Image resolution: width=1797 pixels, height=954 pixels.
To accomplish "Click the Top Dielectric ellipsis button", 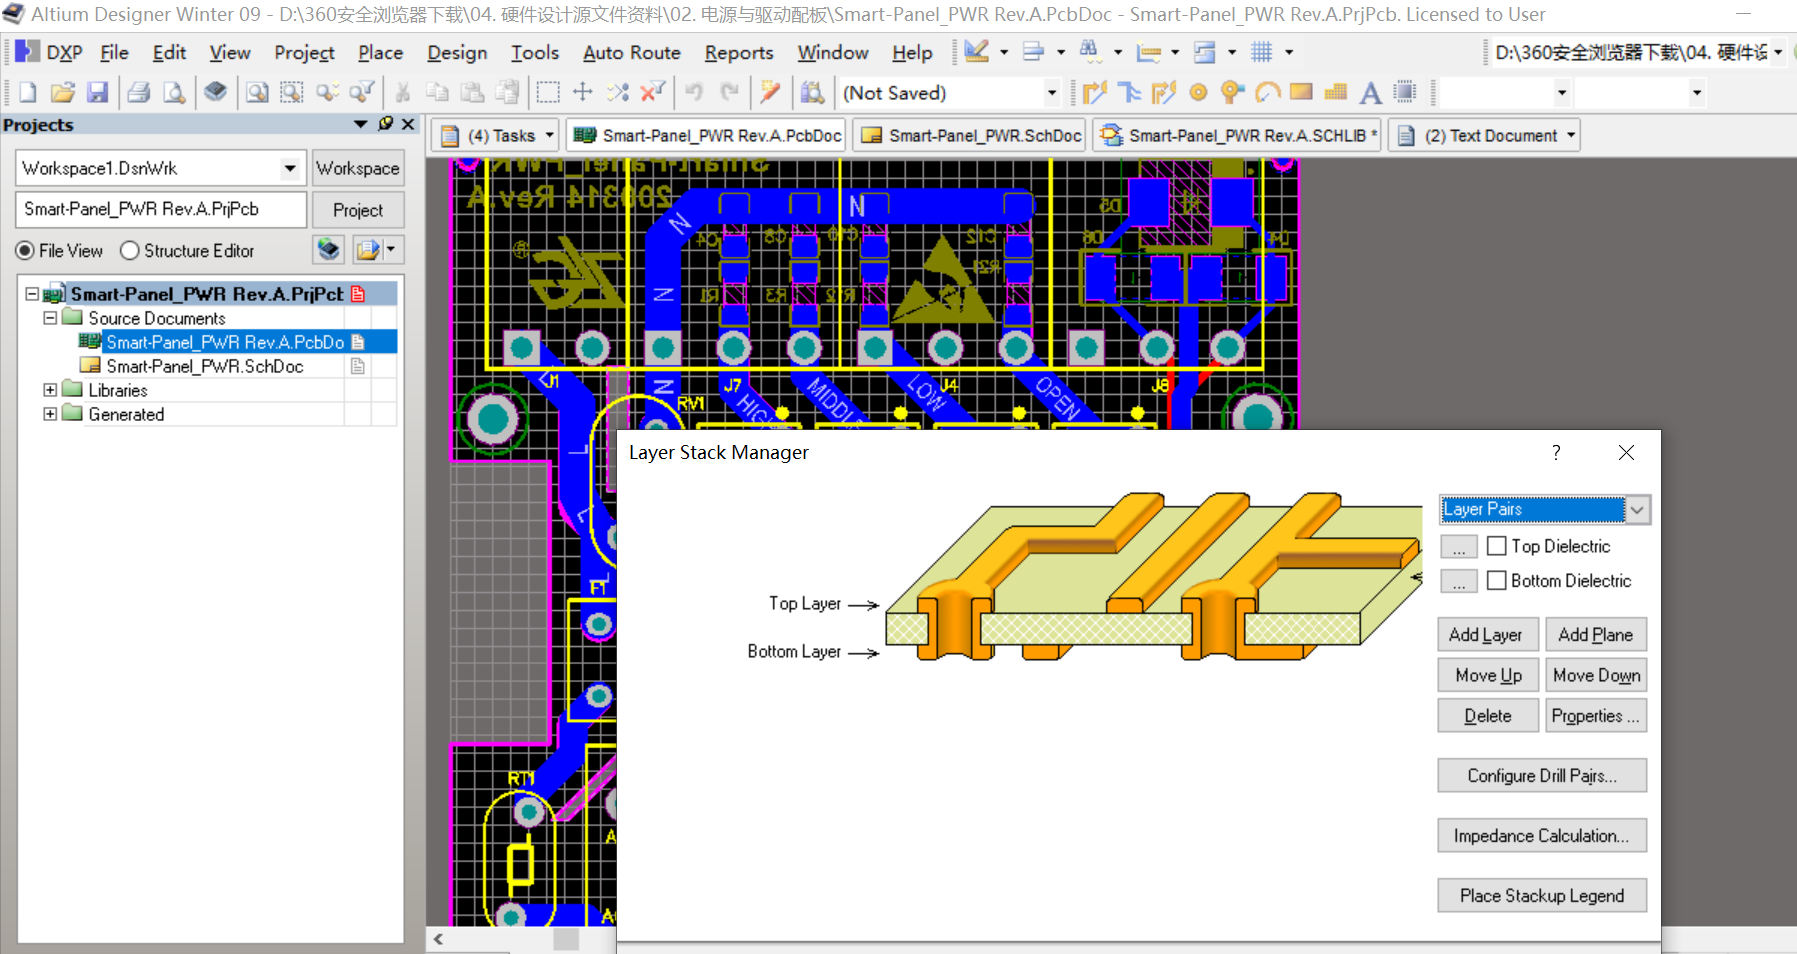I will (x=1459, y=547).
